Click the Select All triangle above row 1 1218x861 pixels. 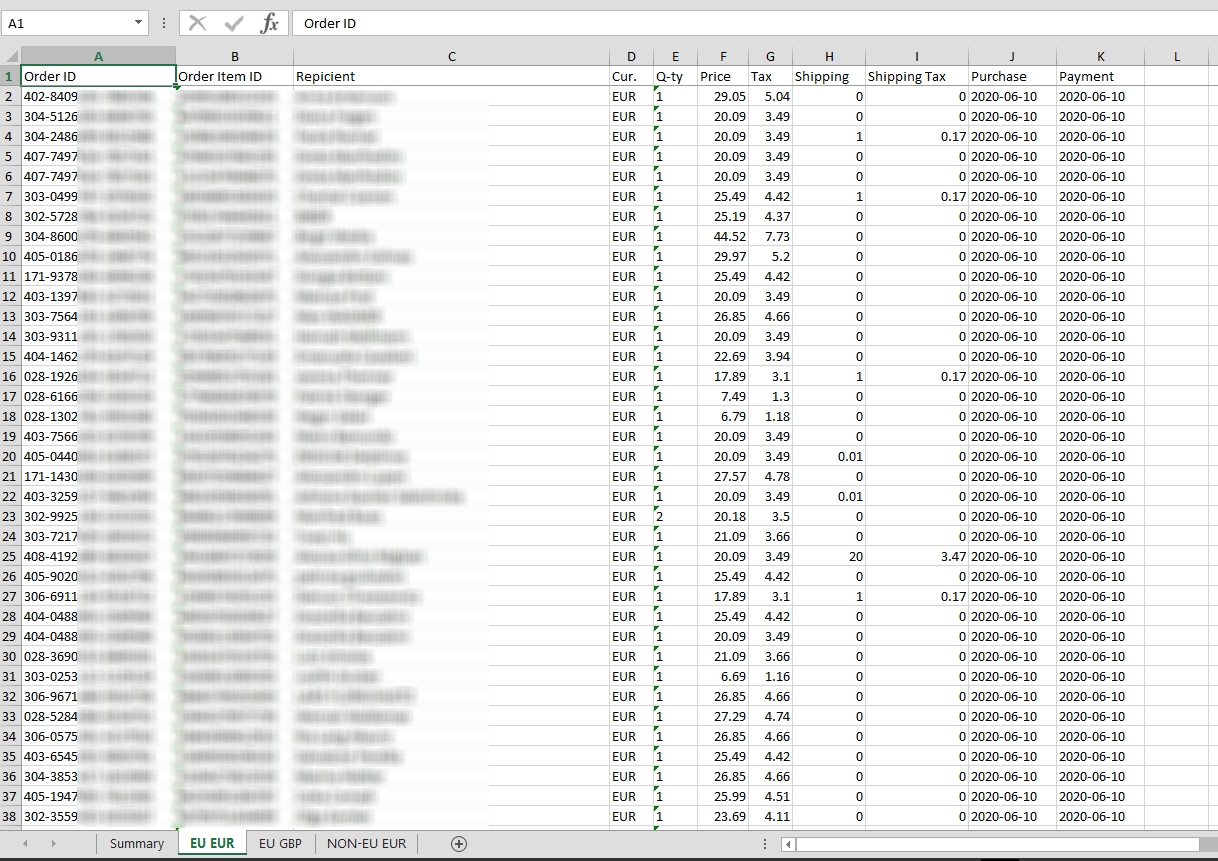click(11, 56)
